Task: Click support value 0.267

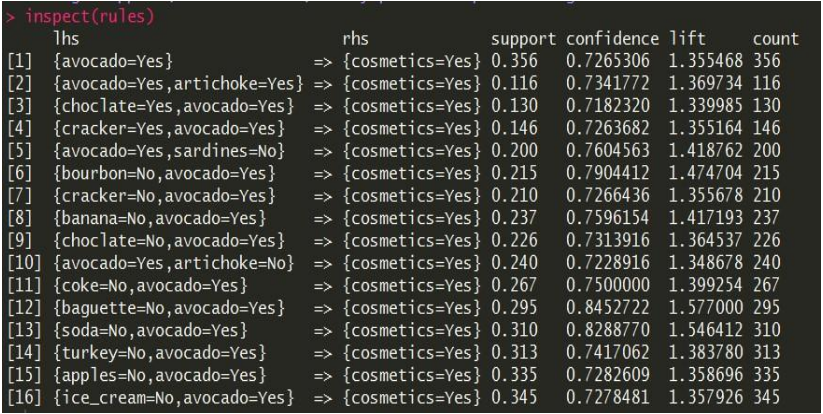Action: (514, 285)
